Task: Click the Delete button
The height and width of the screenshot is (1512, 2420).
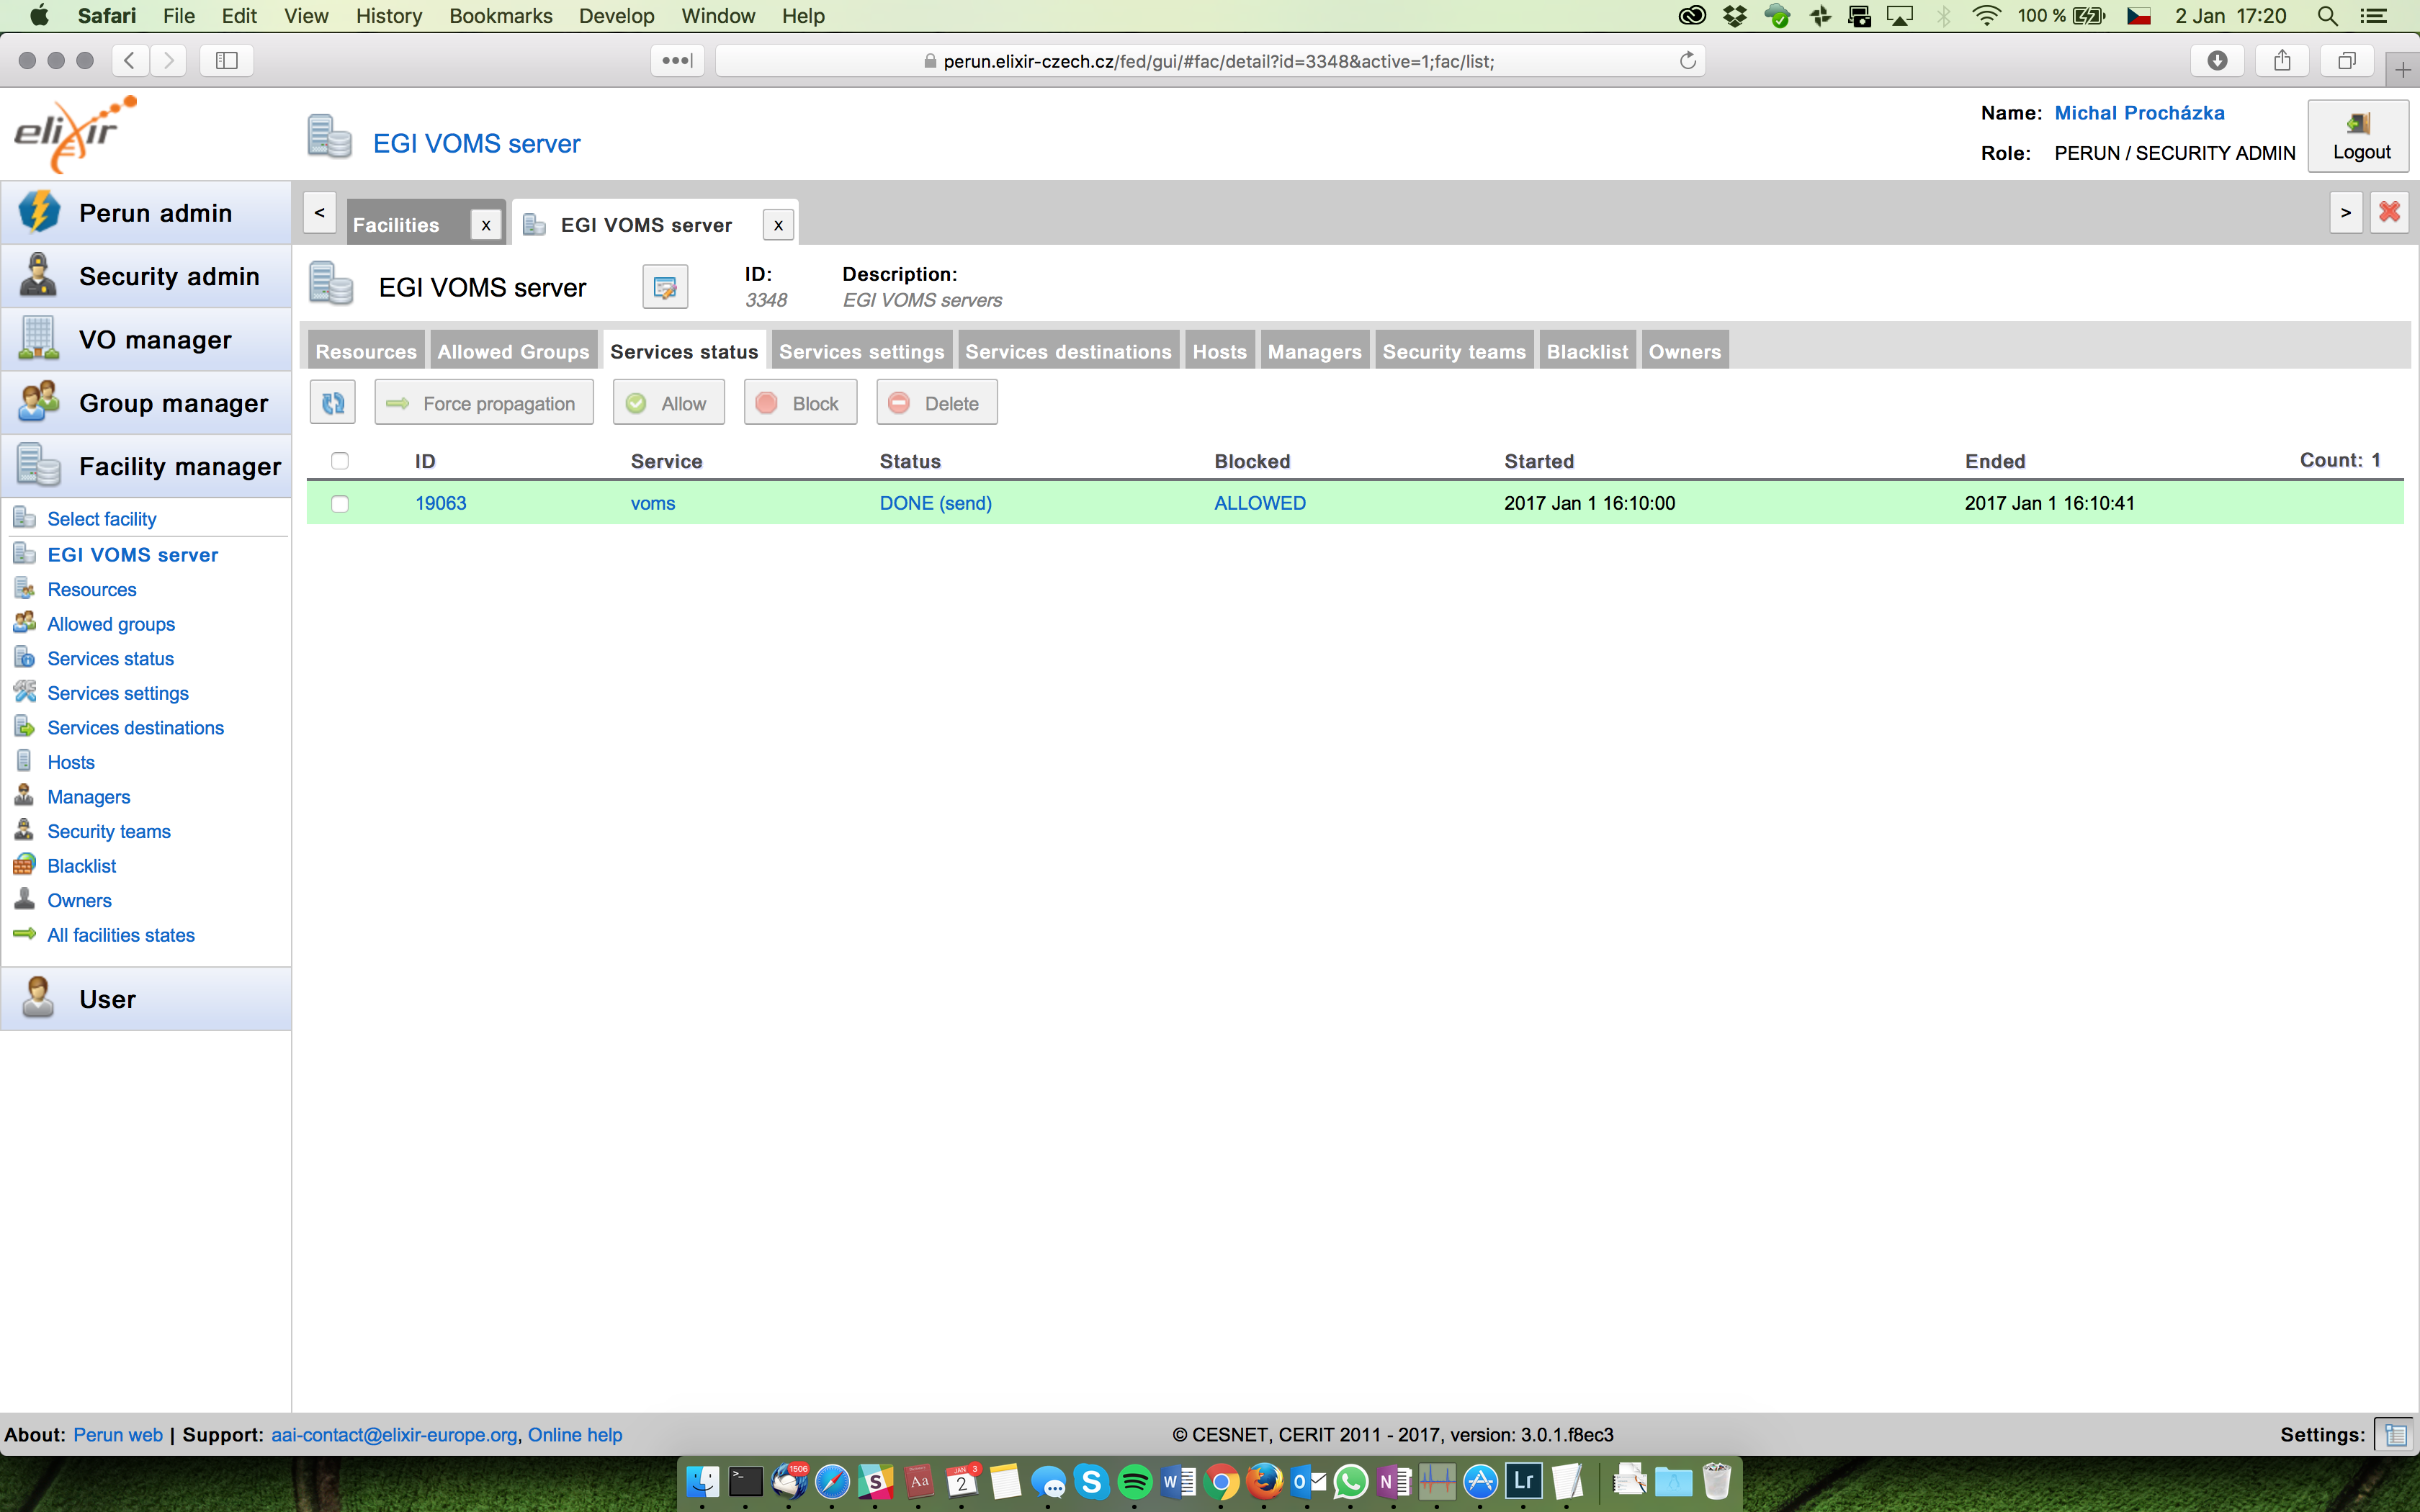Action: tap(937, 403)
